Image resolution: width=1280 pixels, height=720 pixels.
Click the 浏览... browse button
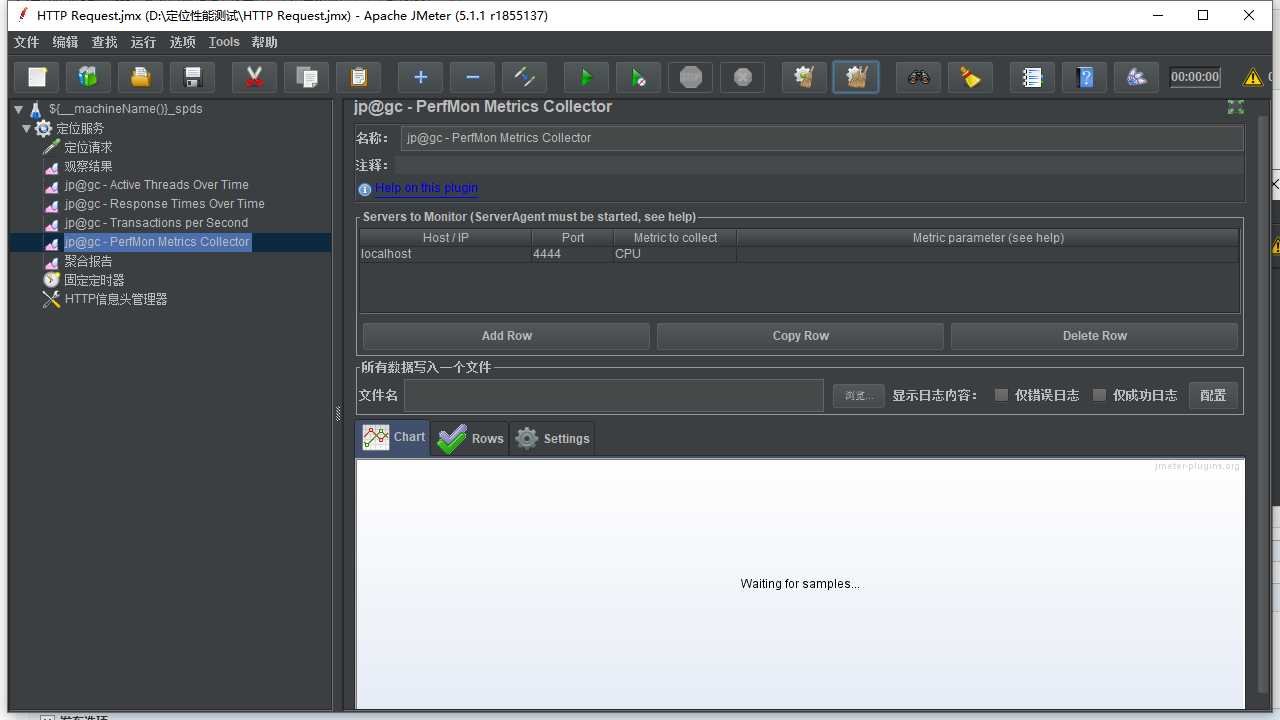click(858, 395)
